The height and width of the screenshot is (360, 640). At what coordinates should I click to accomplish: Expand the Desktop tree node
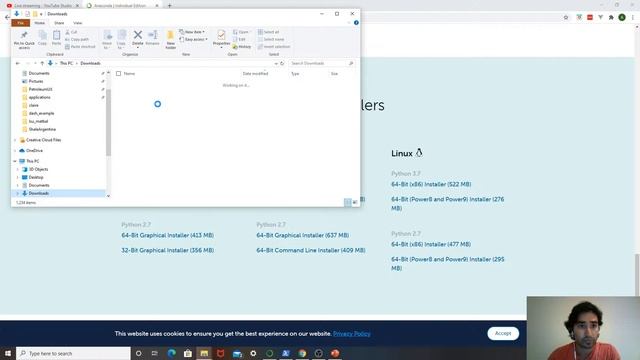click(x=18, y=177)
